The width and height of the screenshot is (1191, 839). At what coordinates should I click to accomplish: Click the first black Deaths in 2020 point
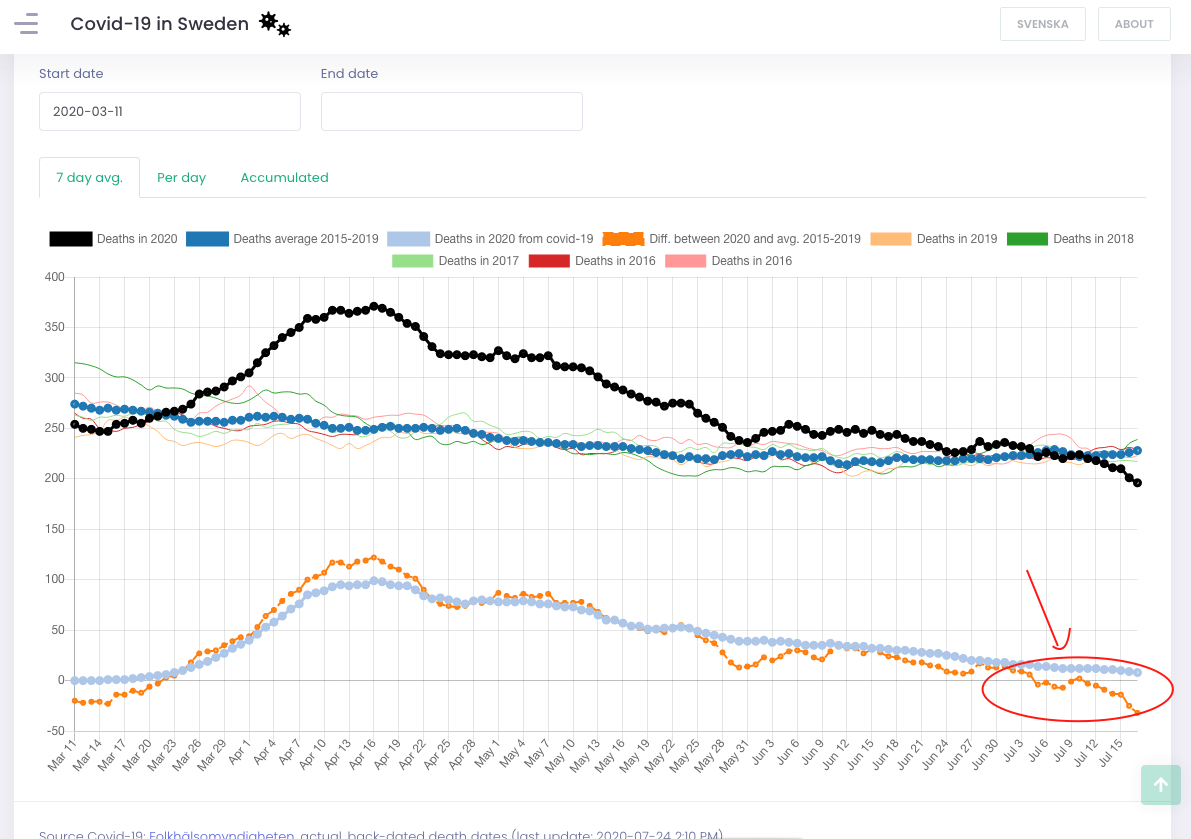tap(74, 424)
